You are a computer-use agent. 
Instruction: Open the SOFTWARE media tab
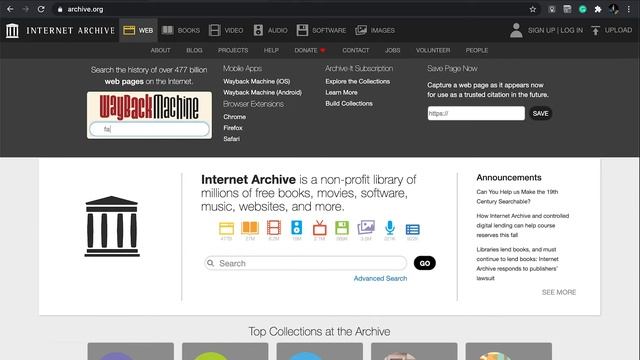point(321,30)
